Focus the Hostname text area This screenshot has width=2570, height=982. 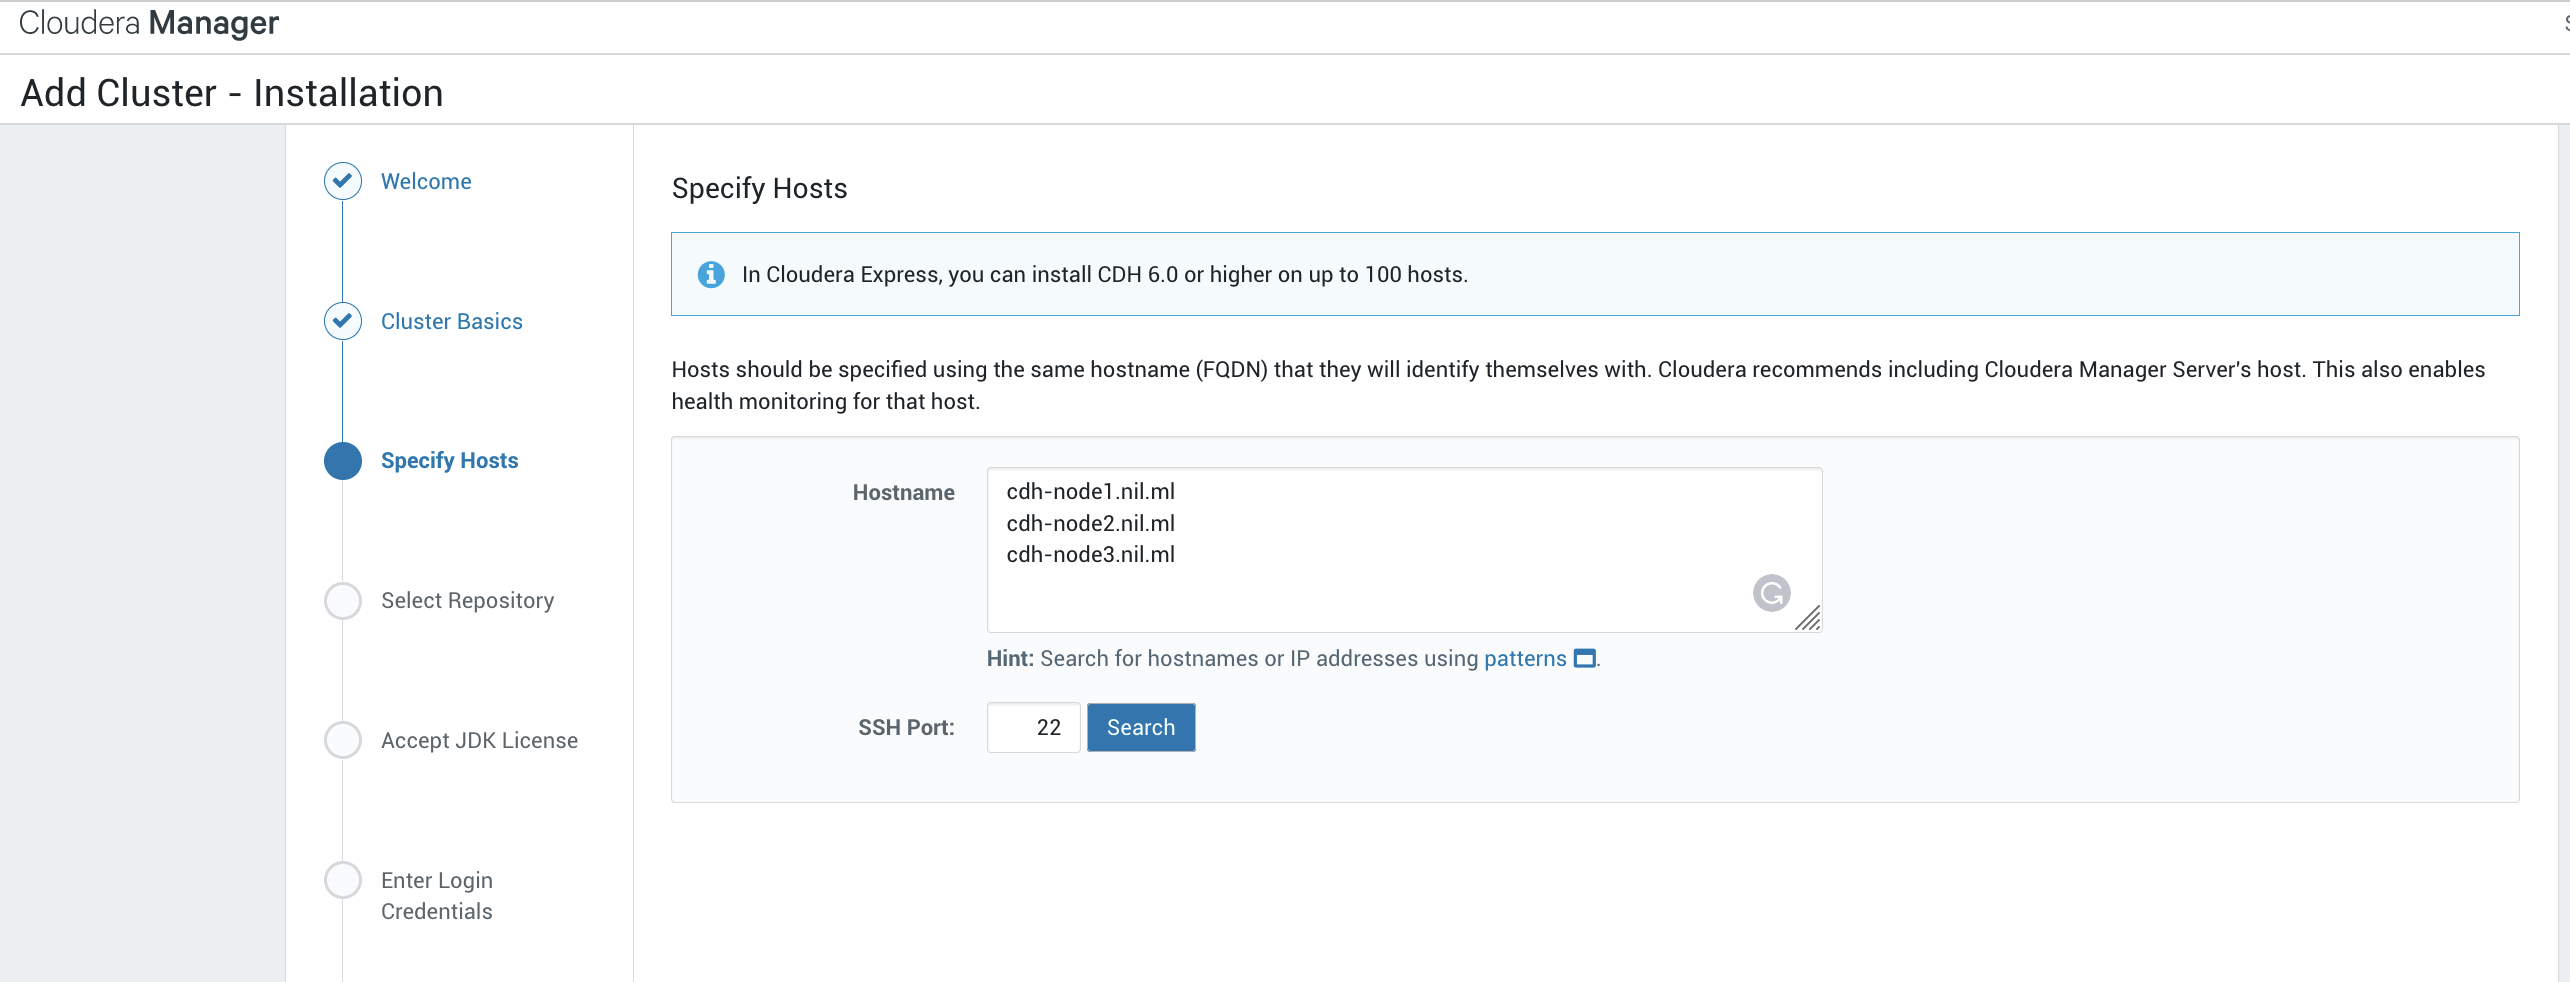(x=1404, y=550)
